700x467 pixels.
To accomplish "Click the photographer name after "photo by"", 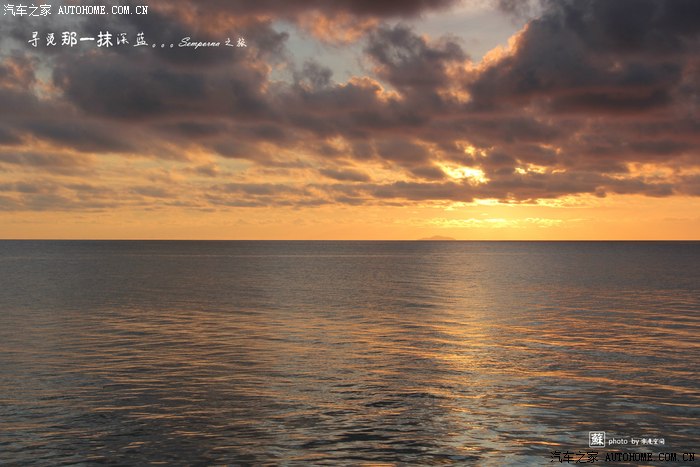I will [x=653, y=441].
